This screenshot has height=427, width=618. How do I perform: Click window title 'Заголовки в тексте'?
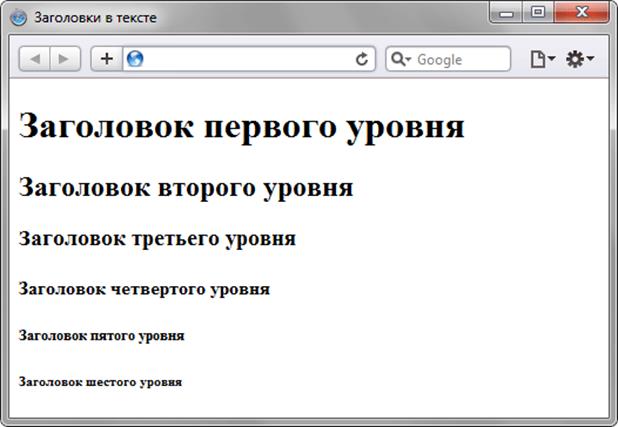pos(95,18)
